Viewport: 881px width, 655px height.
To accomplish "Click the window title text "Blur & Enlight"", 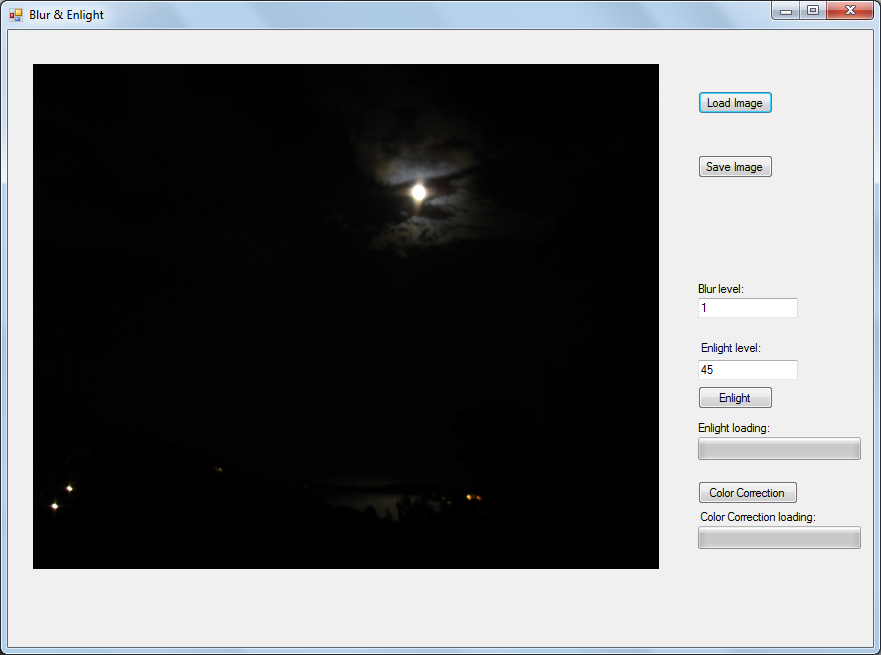I will pos(66,15).
